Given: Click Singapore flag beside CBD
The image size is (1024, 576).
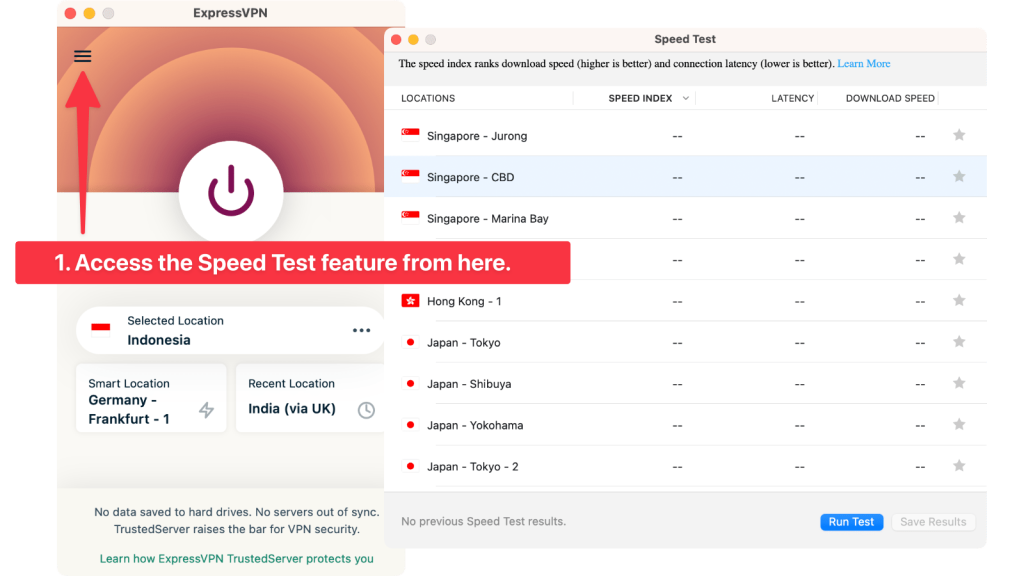Looking at the screenshot, I should pyautogui.click(x=410, y=176).
